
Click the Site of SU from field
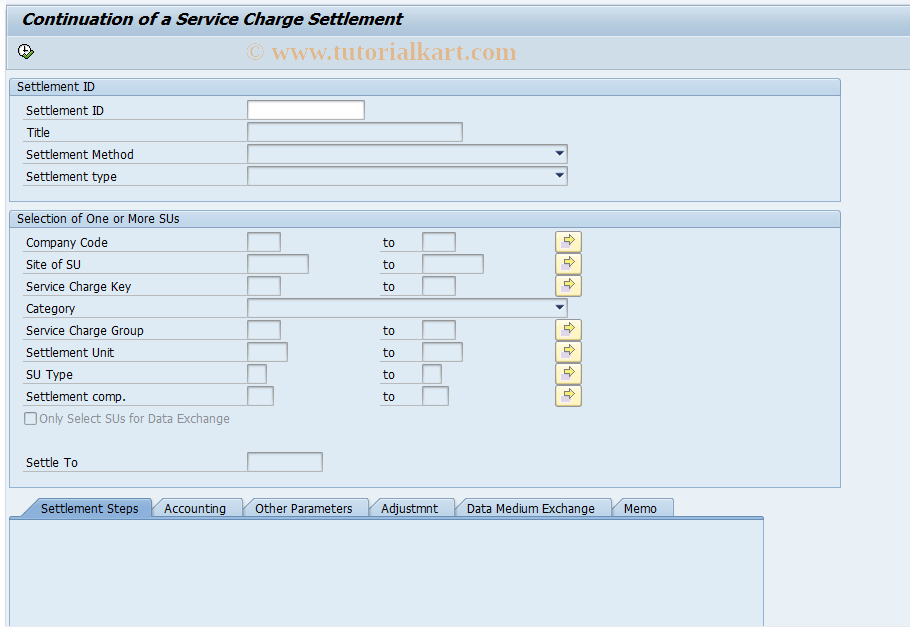coord(278,264)
